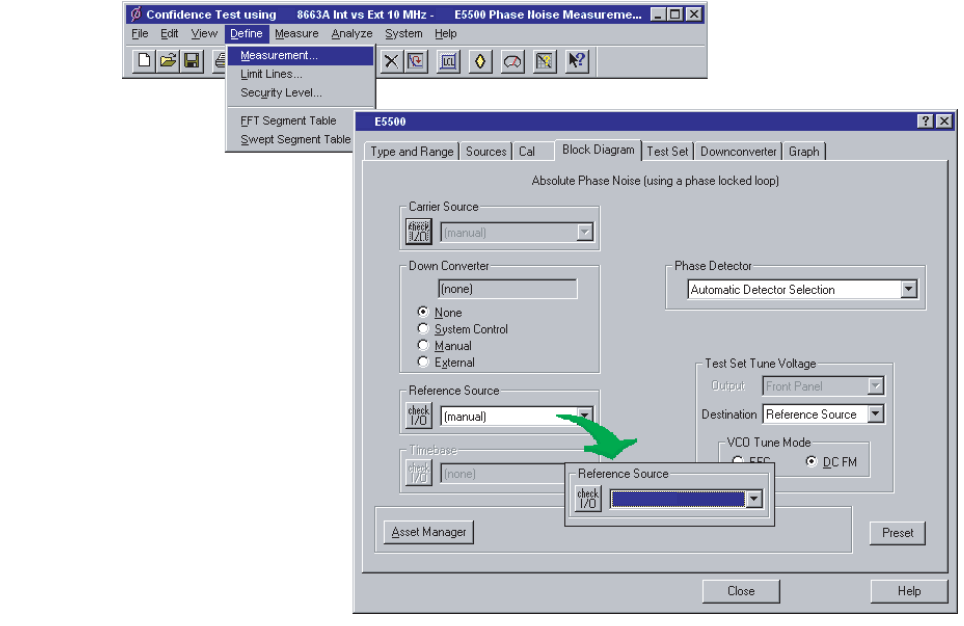Screen dimensions: 964x626
Task: Open the highlighted blue Reference Source dropdown
Action: tap(754, 499)
